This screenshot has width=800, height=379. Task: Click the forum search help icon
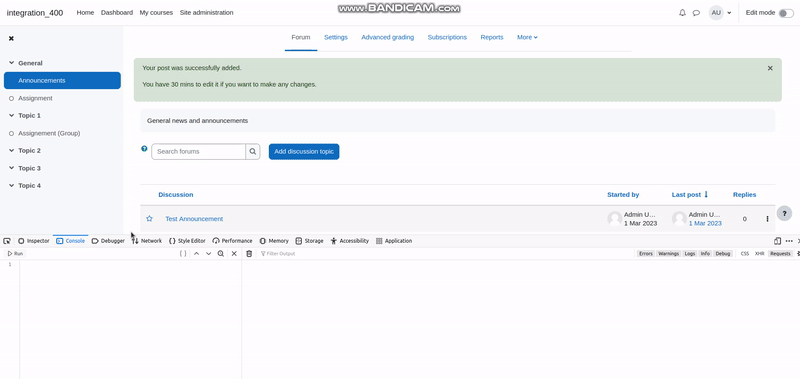pyautogui.click(x=144, y=149)
